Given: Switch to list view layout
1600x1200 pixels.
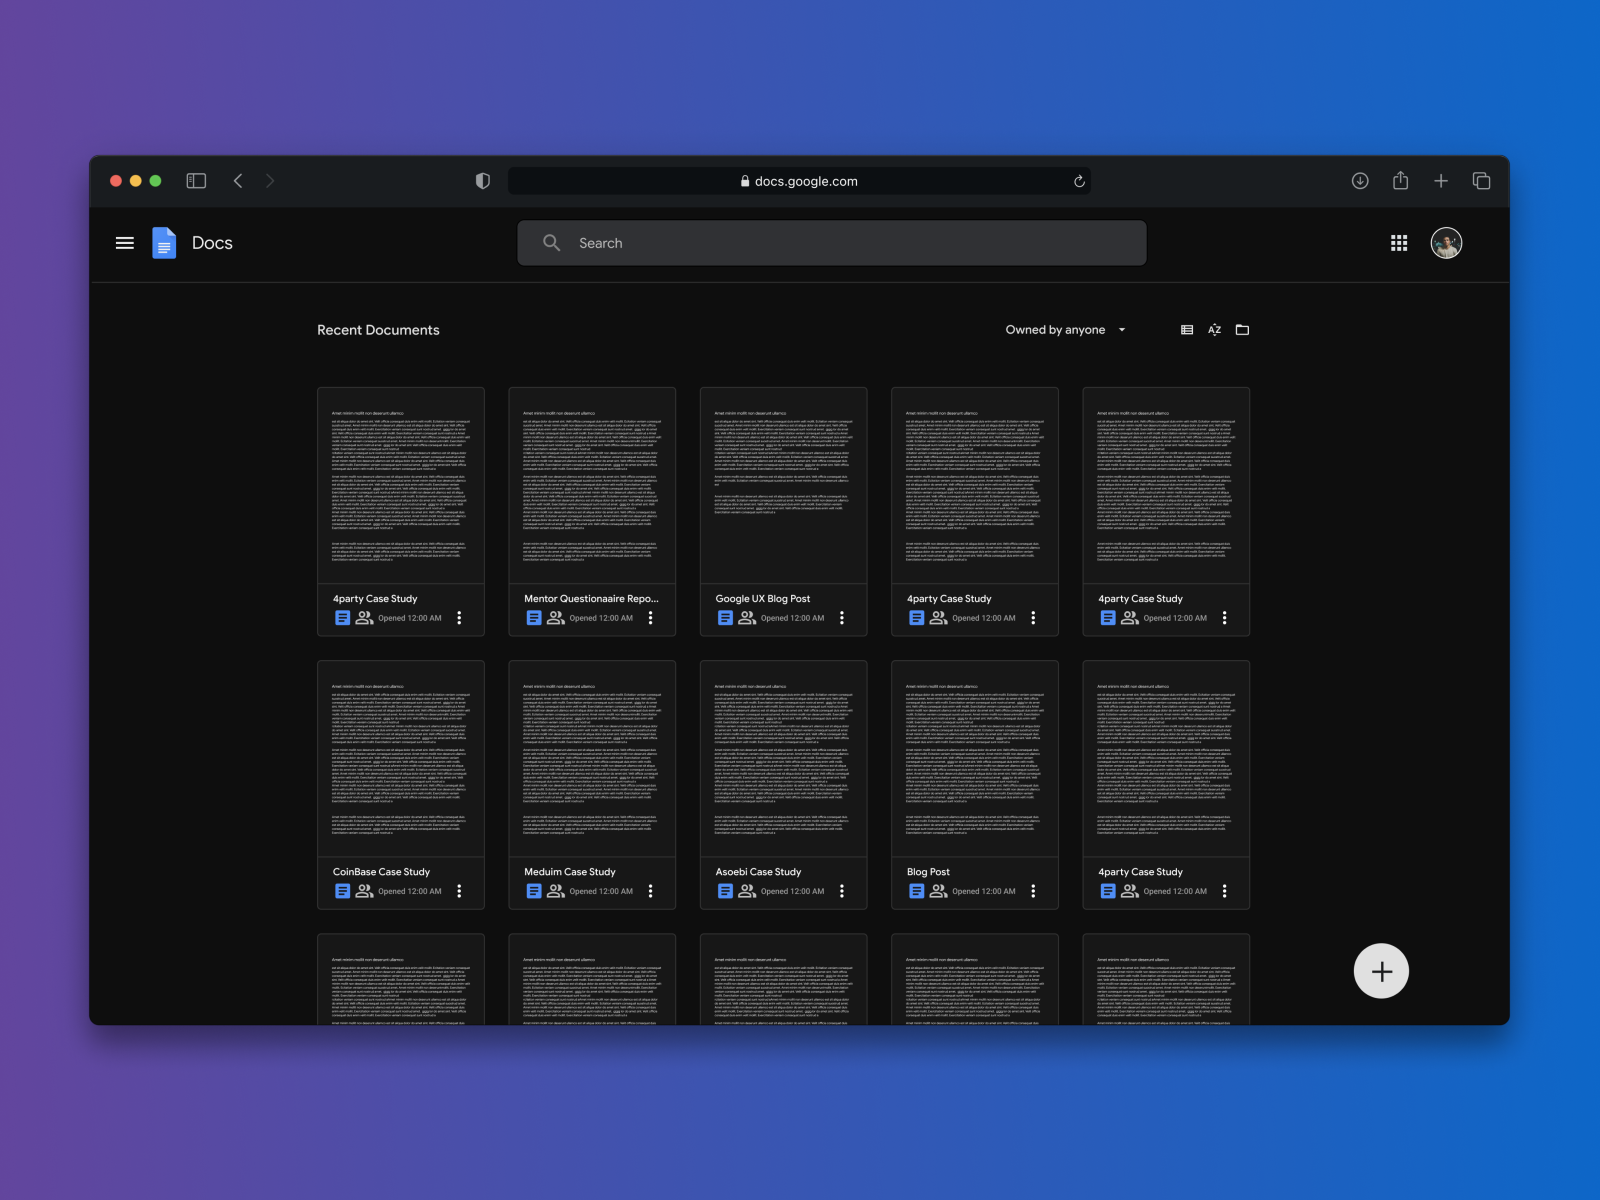Looking at the screenshot, I should 1187,329.
